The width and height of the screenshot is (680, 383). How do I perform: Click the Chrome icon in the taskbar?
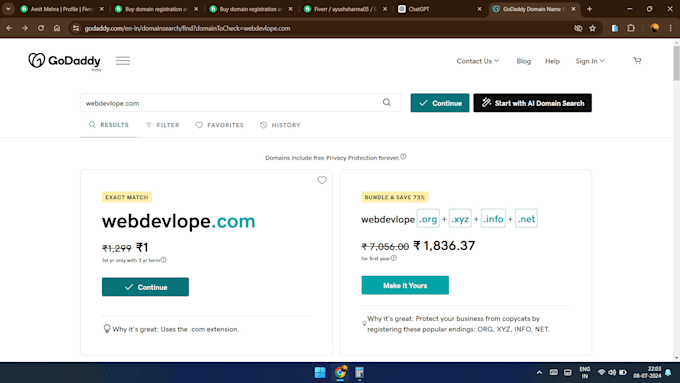340,372
